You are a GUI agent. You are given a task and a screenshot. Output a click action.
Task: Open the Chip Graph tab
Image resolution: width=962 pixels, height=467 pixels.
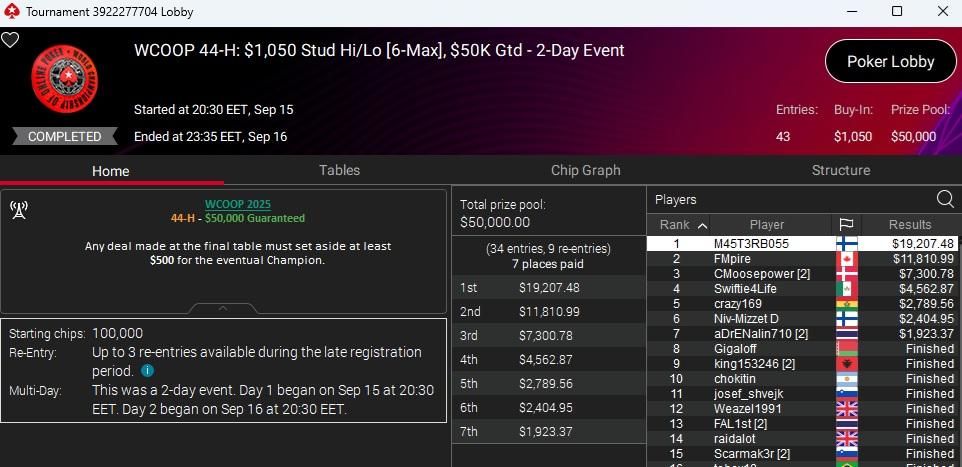click(585, 170)
